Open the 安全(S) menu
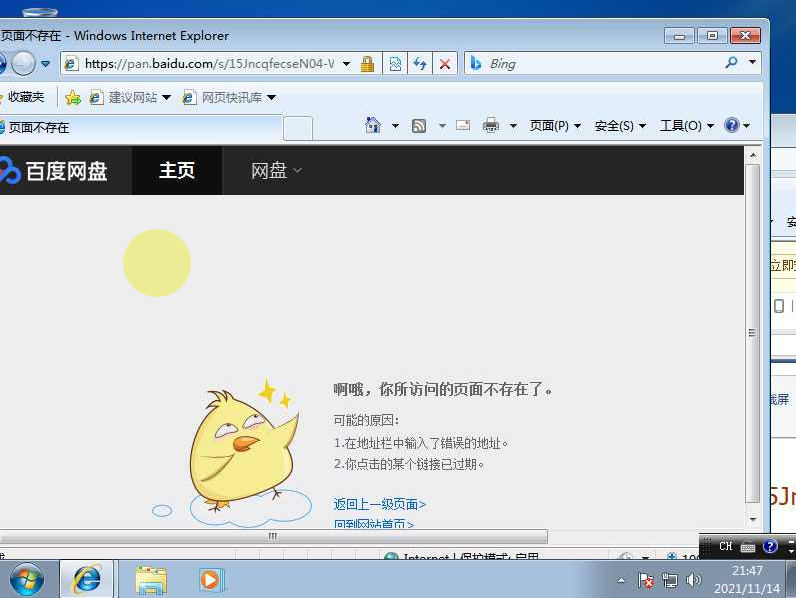 620,125
